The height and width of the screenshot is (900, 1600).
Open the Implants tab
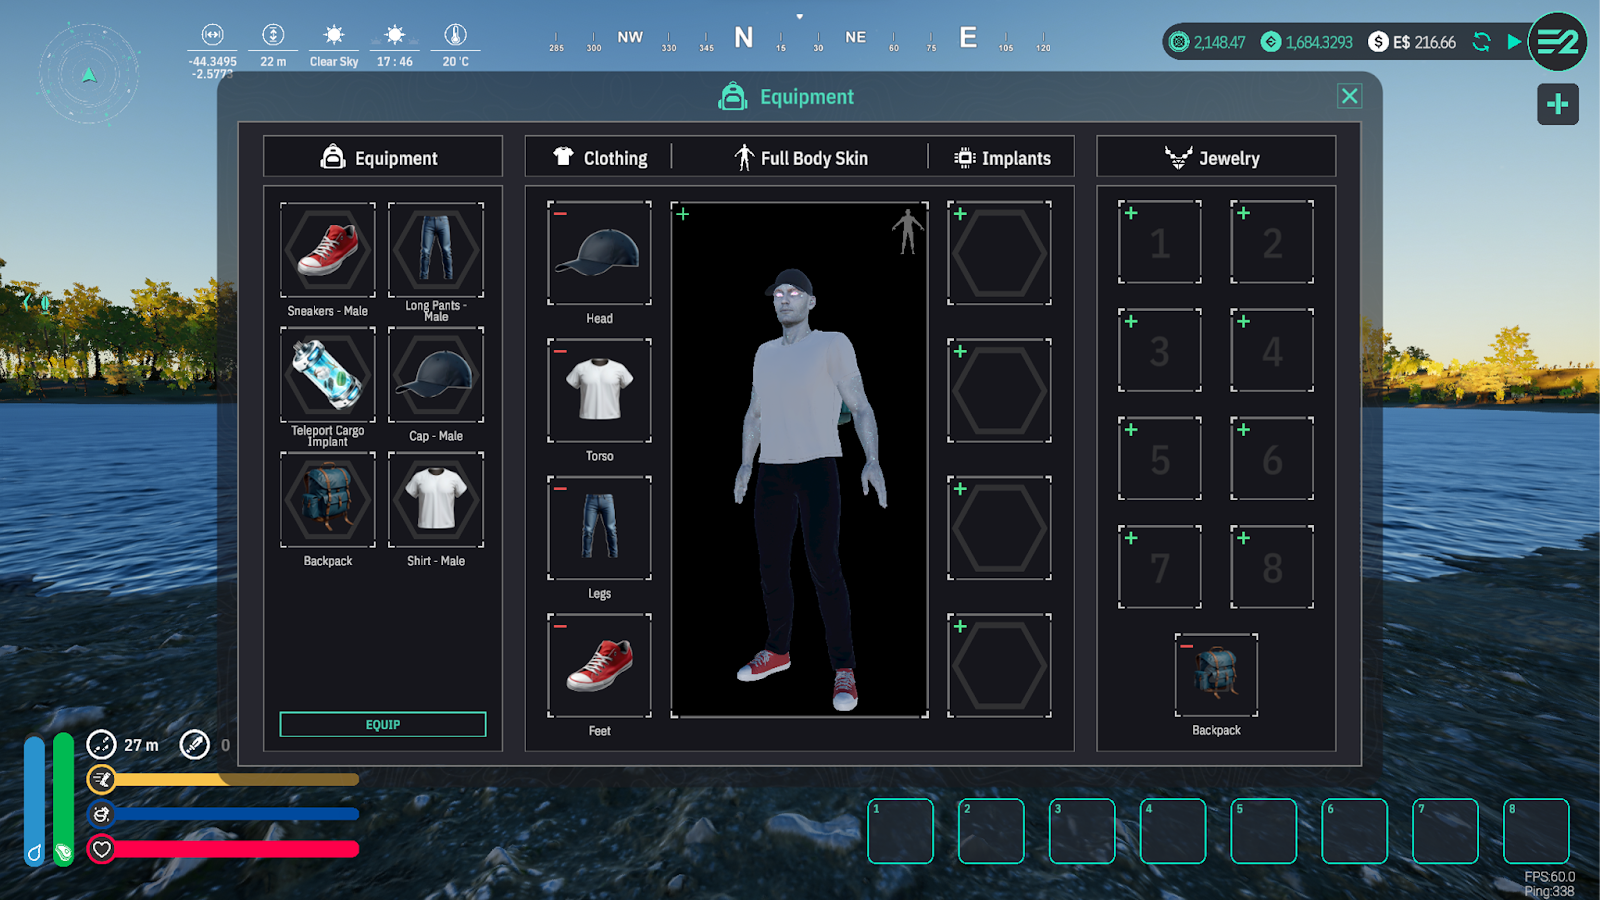click(x=1002, y=158)
